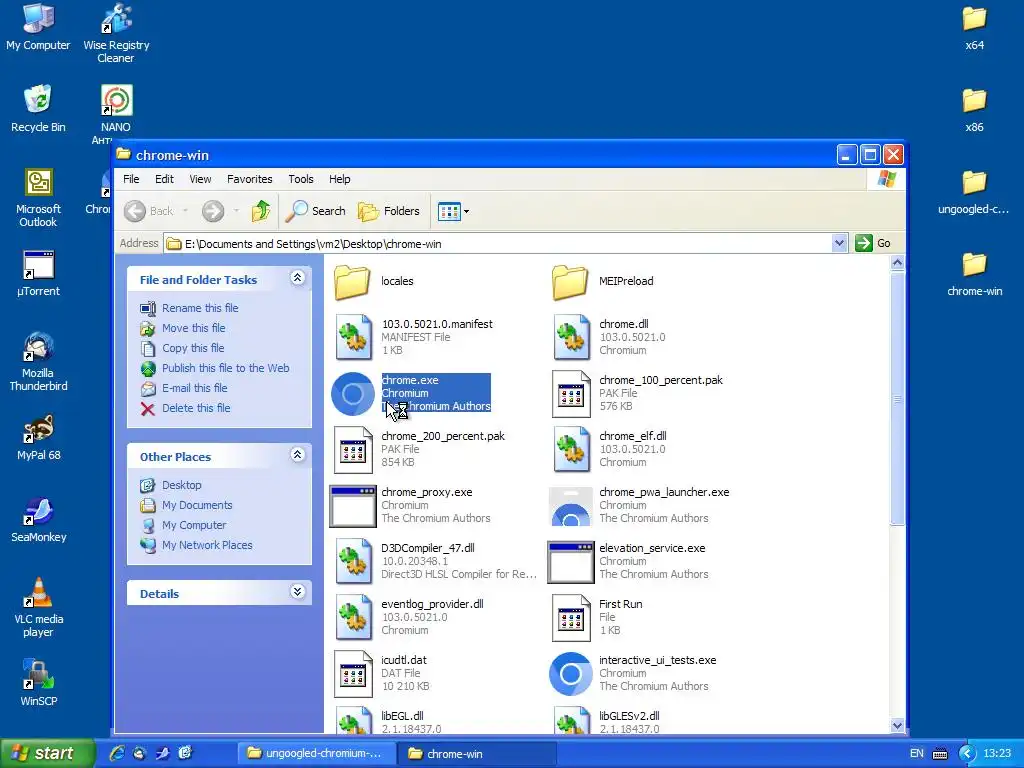Open the Tools menu
The height and width of the screenshot is (768, 1024).
click(300, 179)
